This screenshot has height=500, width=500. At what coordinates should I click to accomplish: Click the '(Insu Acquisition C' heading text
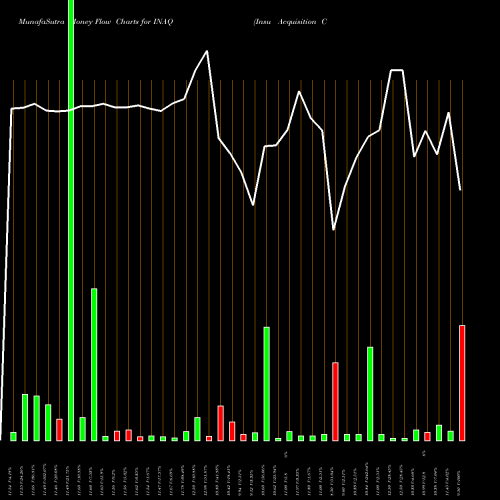coord(290,22)
